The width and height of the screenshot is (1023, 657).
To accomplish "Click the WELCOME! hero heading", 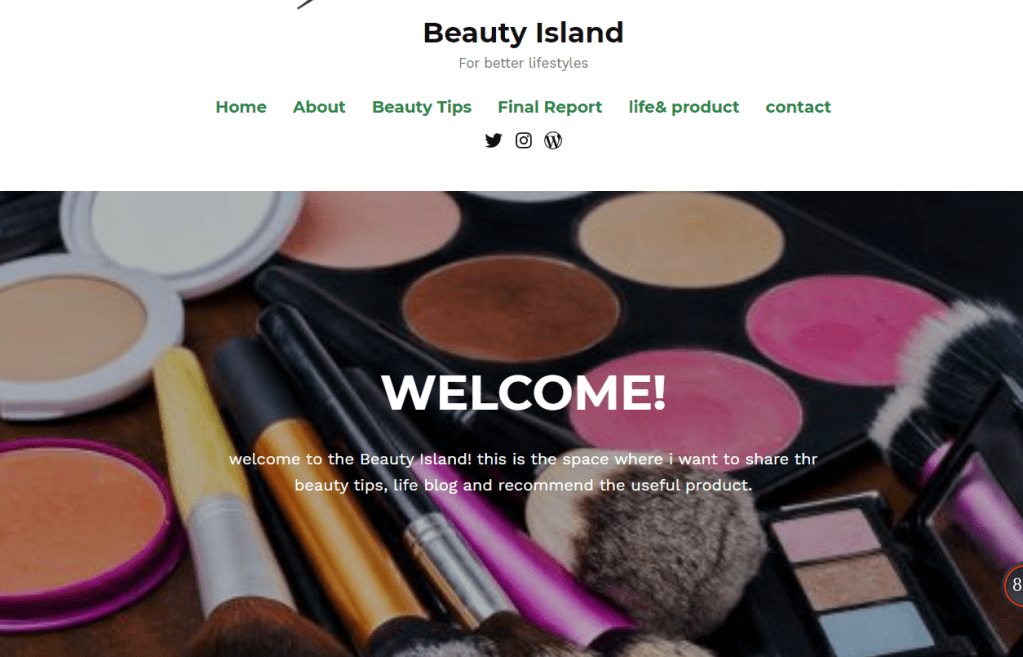I will (x=523, y=392).
